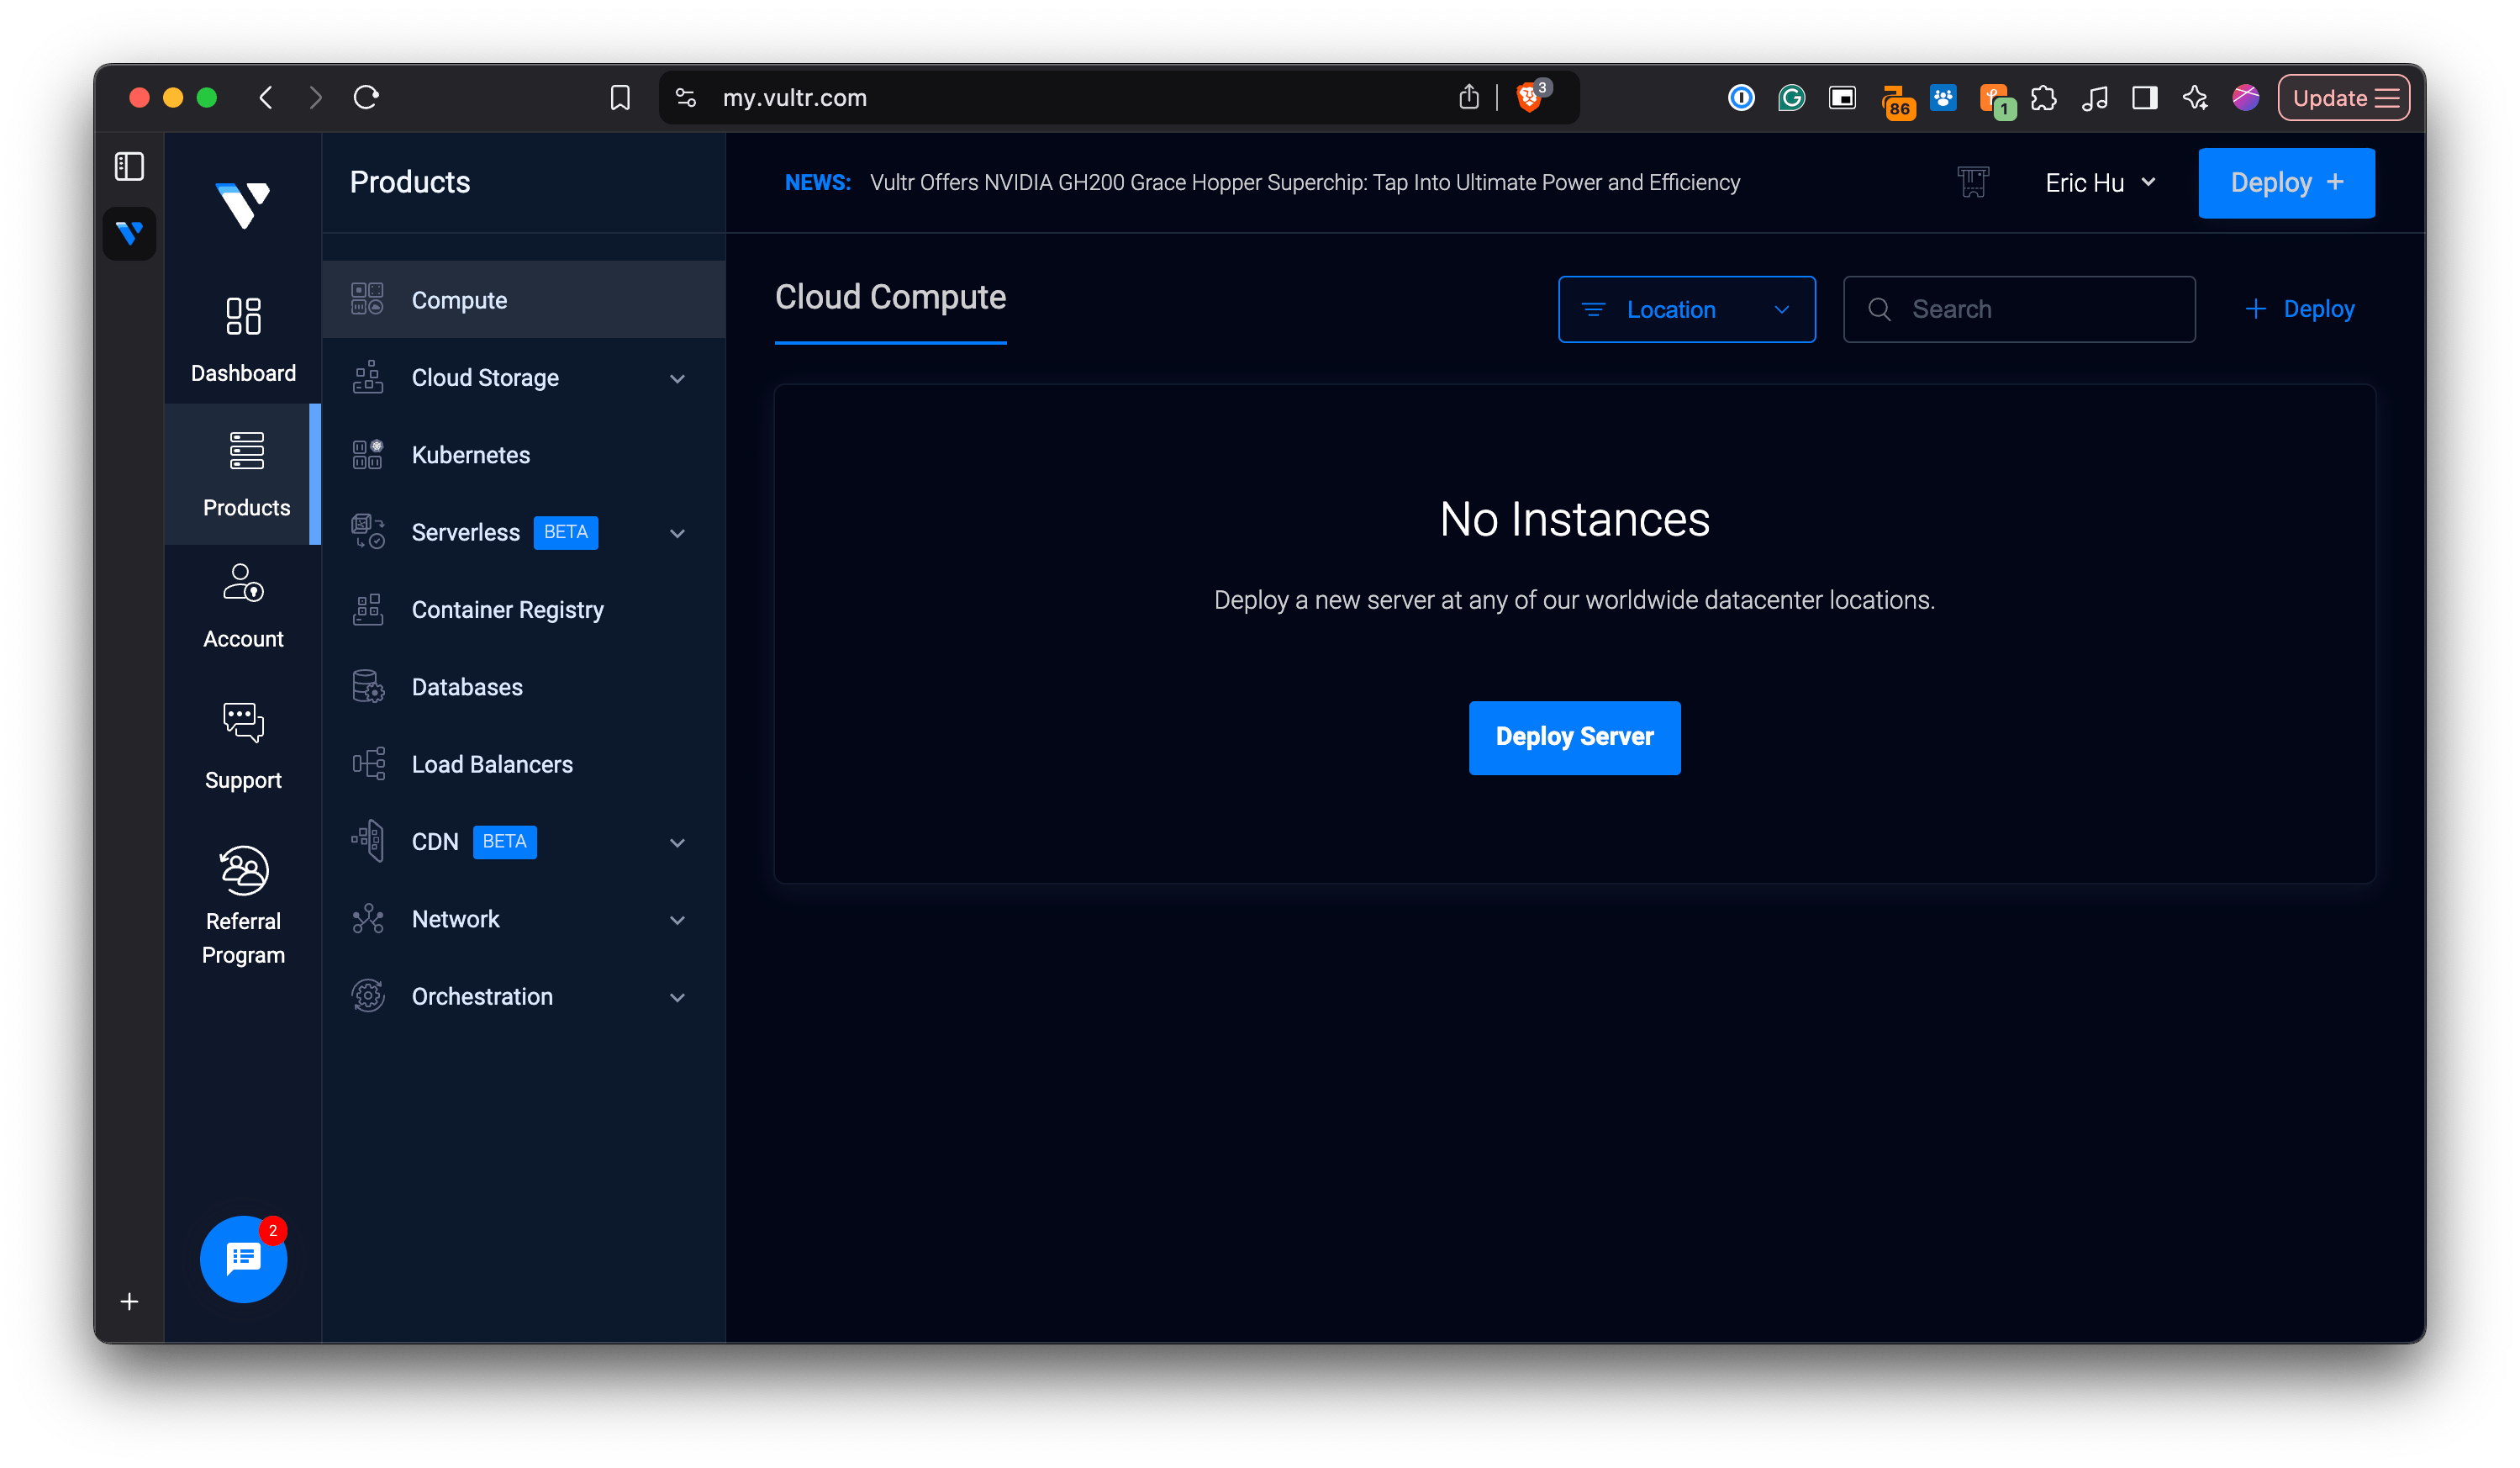Open the Support chat bubbles icon
Screen dimensions: 2520x1468
tap(243, 721)
